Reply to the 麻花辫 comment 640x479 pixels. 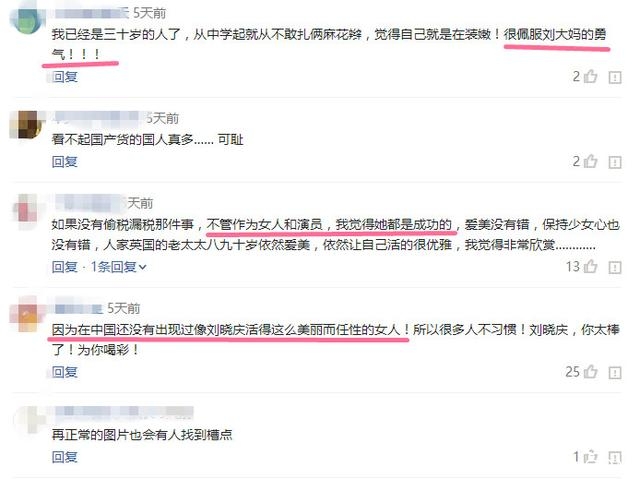tap(64, 76)
